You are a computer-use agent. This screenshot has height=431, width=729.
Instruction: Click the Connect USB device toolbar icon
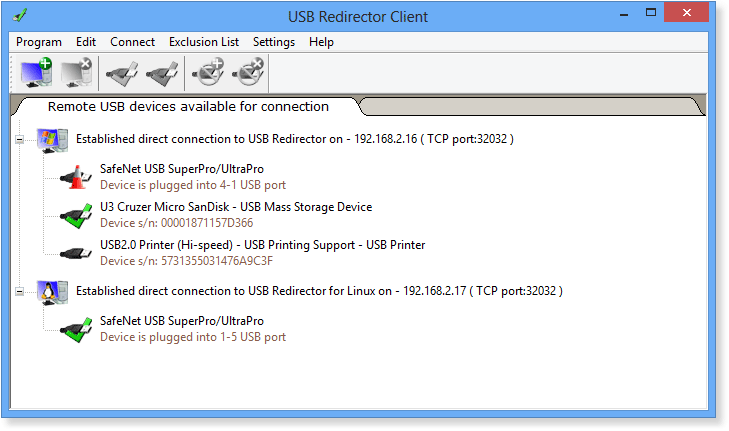(122, 73)
